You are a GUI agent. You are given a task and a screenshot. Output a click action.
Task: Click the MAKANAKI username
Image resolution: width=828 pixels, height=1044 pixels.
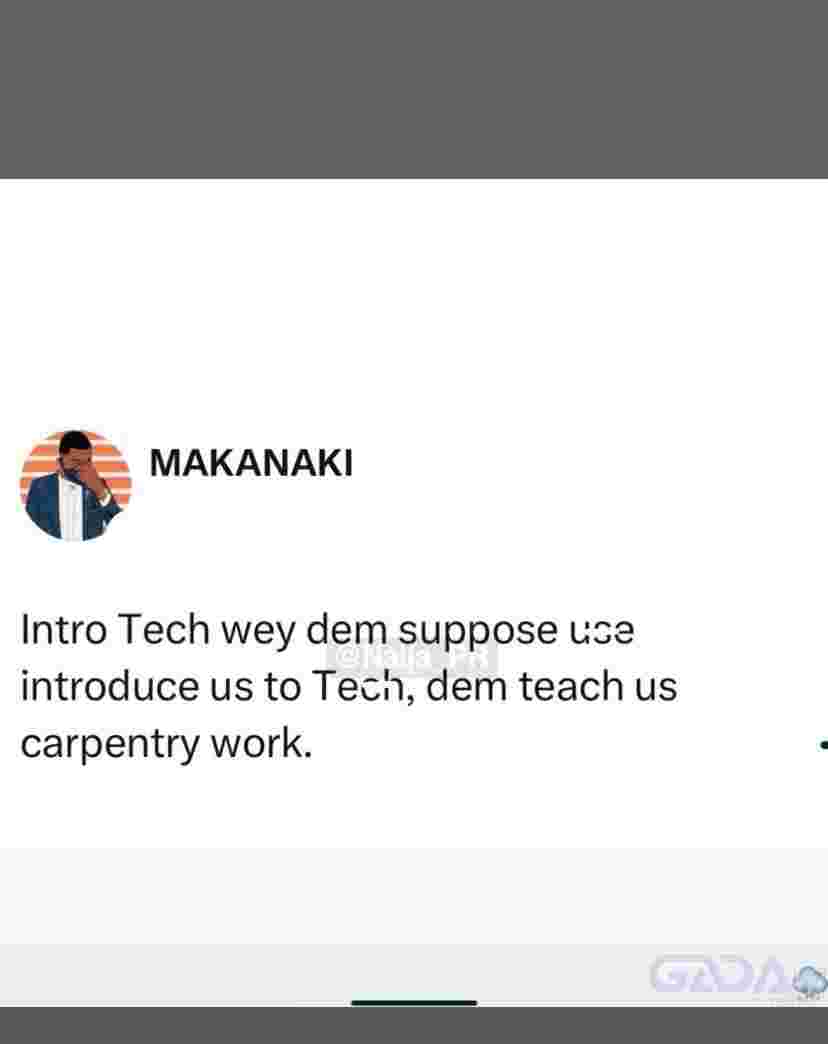[x=251, y=463]
